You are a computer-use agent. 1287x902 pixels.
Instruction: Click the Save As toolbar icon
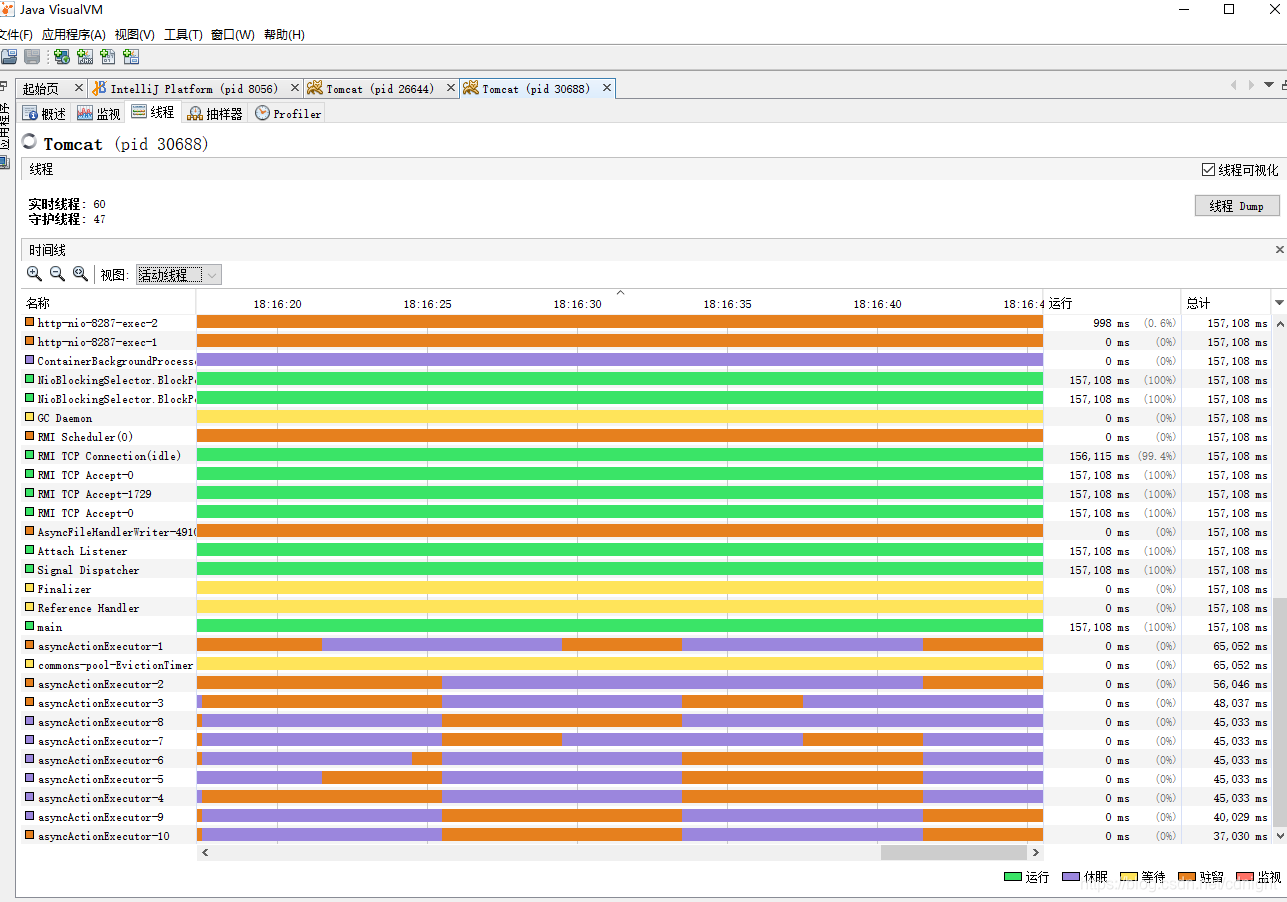(32, 57)
